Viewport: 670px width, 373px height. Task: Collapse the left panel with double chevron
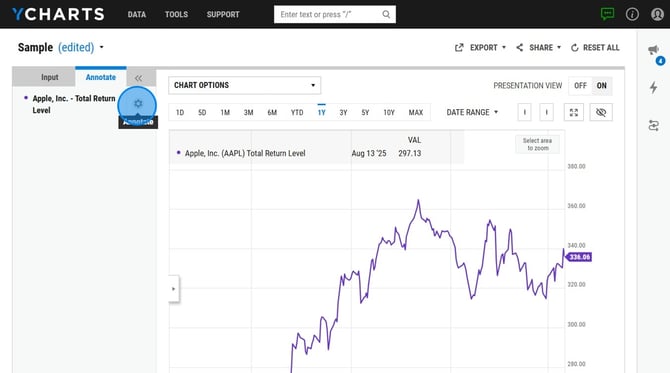pos(138,78)
